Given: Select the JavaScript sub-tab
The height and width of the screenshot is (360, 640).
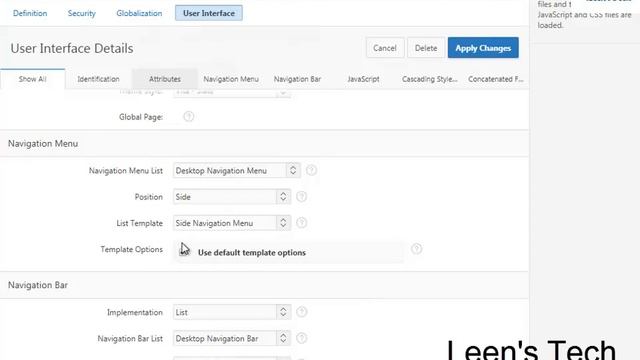Looking at the screenshot, I should [363, 79].
